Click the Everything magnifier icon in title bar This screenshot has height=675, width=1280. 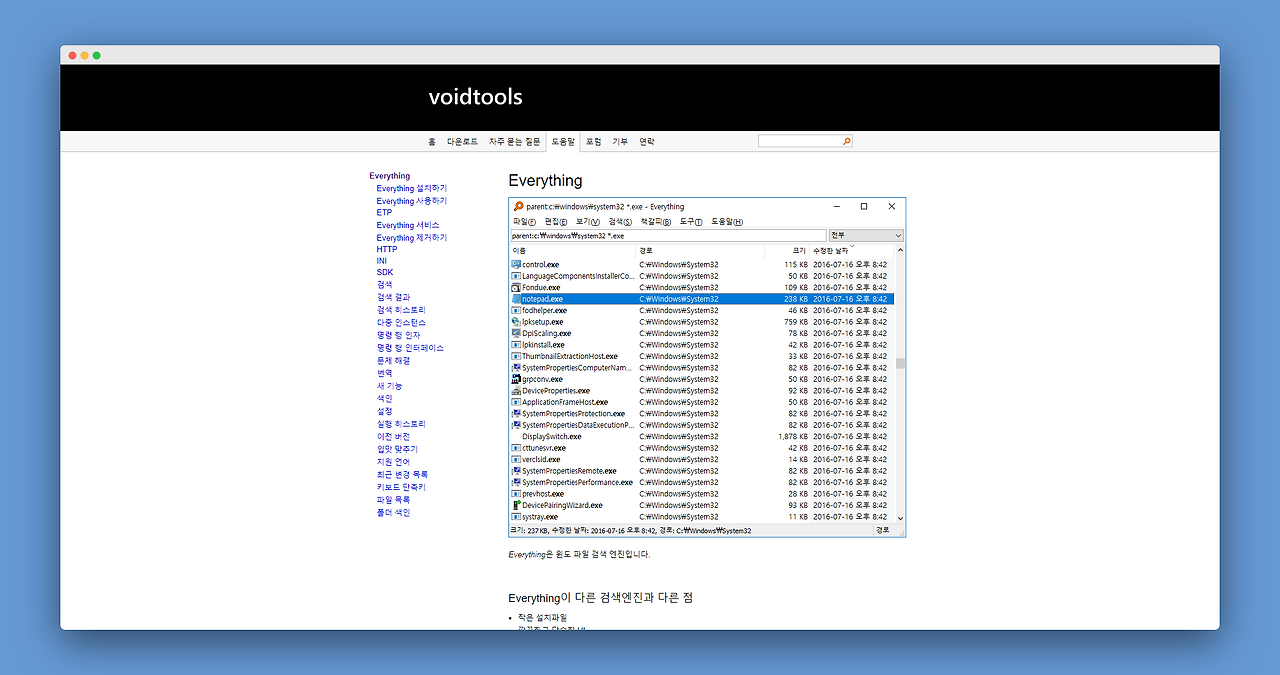518,206
